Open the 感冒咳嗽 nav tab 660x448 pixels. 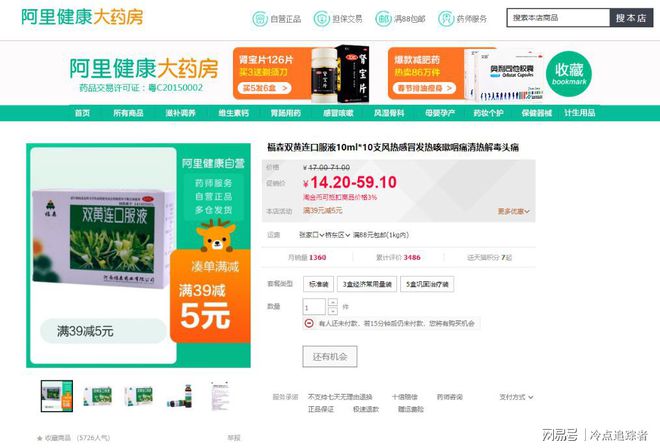point(338,113)
